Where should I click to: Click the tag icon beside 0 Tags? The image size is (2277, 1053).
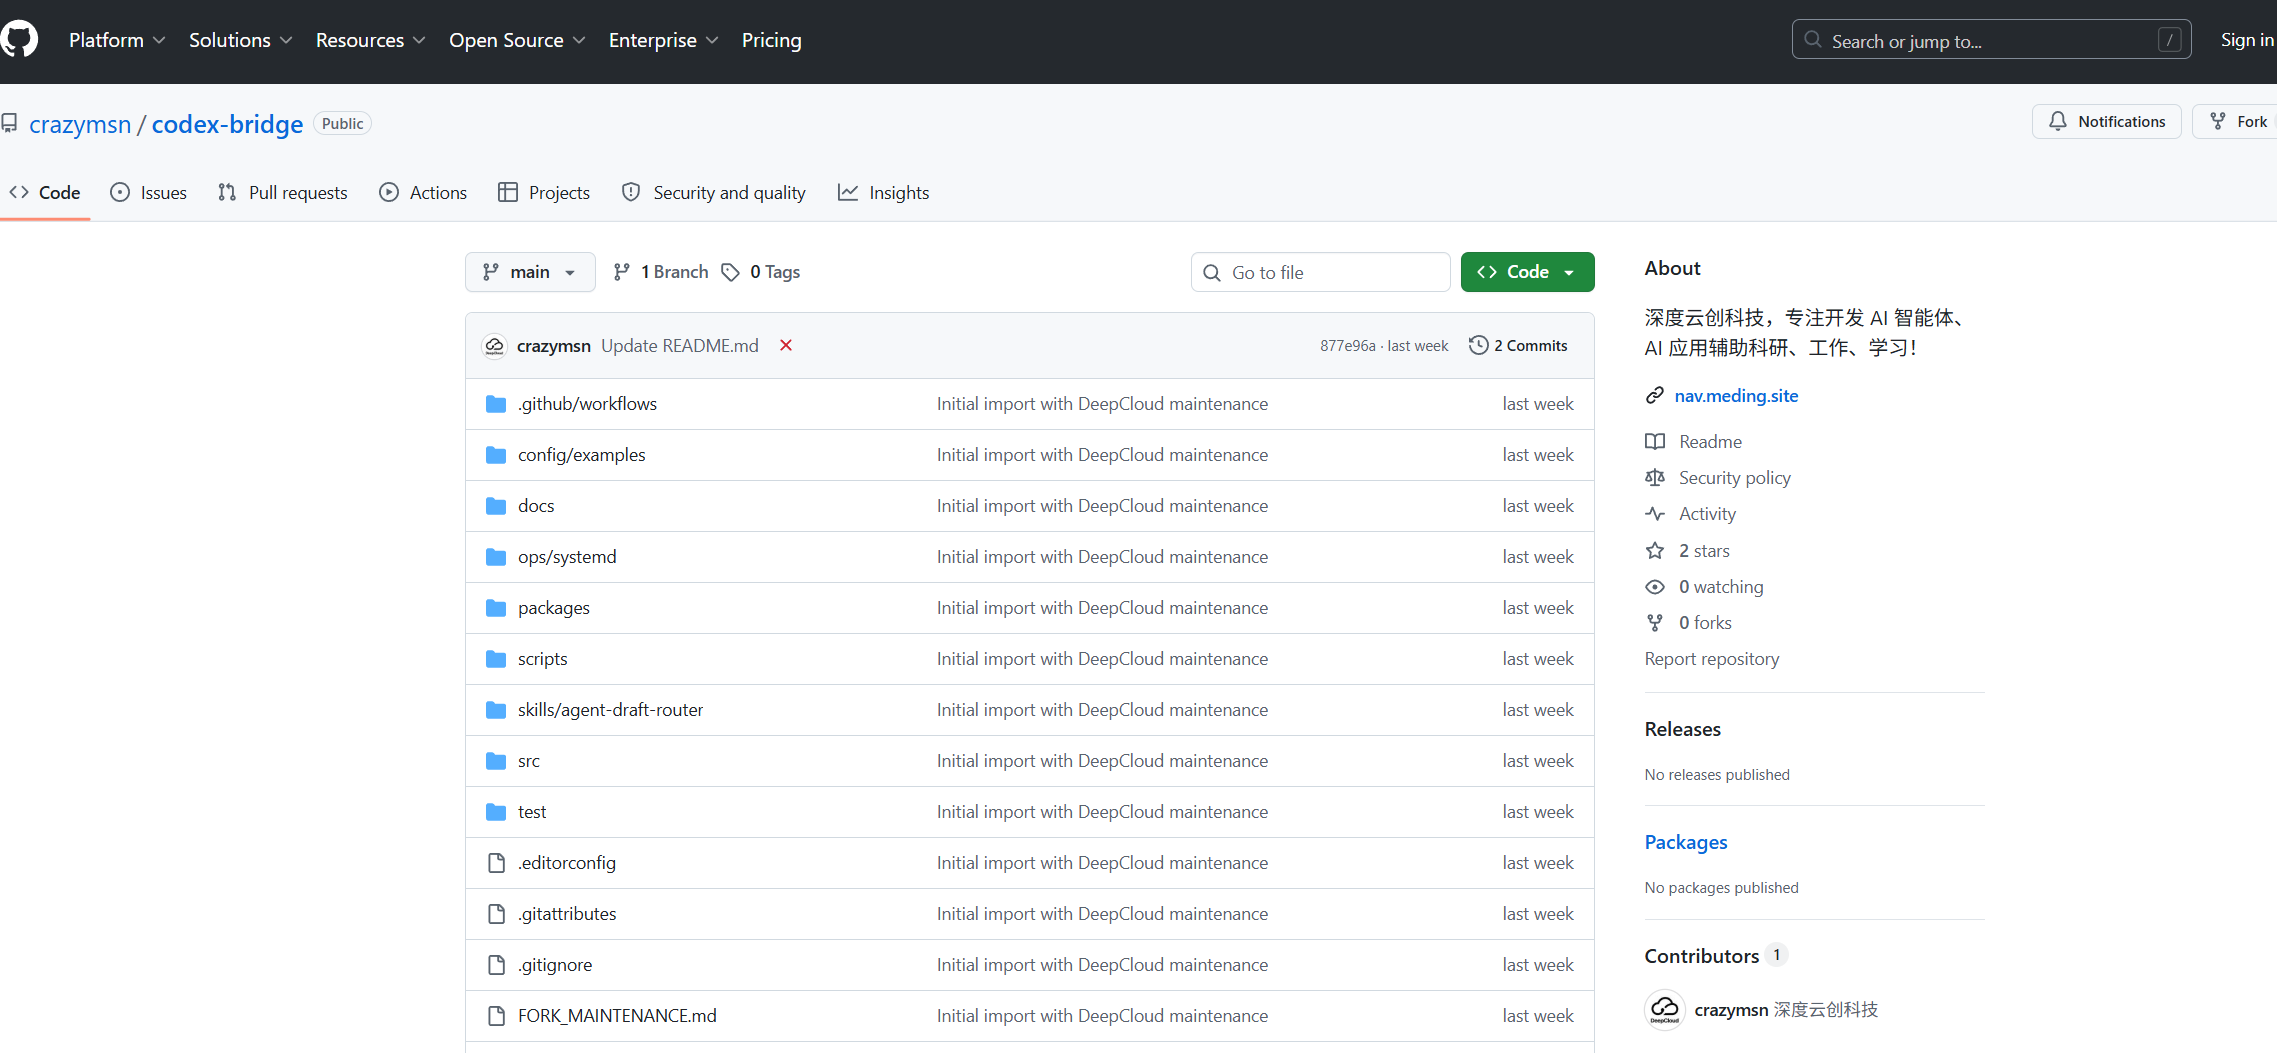point(731,272)
